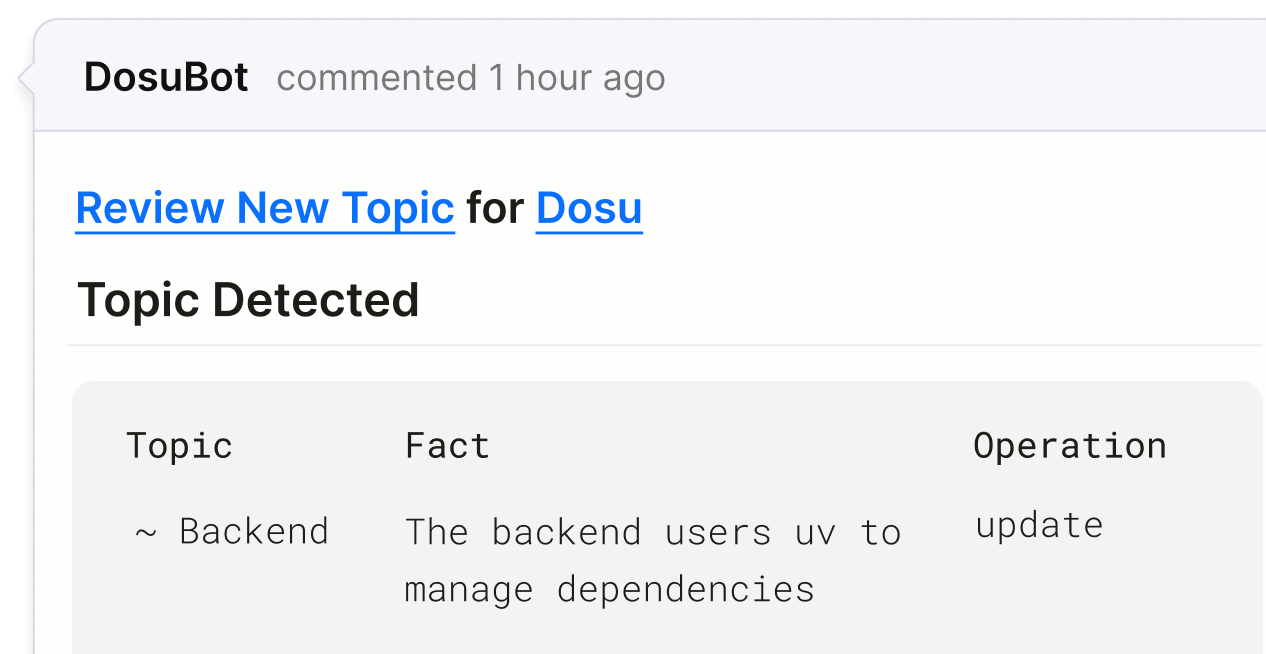Click the Topic column header
This screenshot has width=1266, height=654.
pyautogui.click(x=179, y=444)
